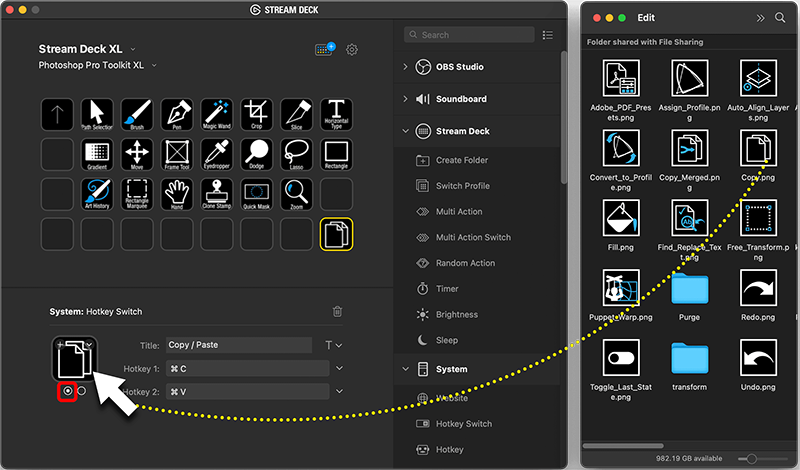Select the Slice key
Viewport: 800px width, 470px height.
tap(296, 114)
